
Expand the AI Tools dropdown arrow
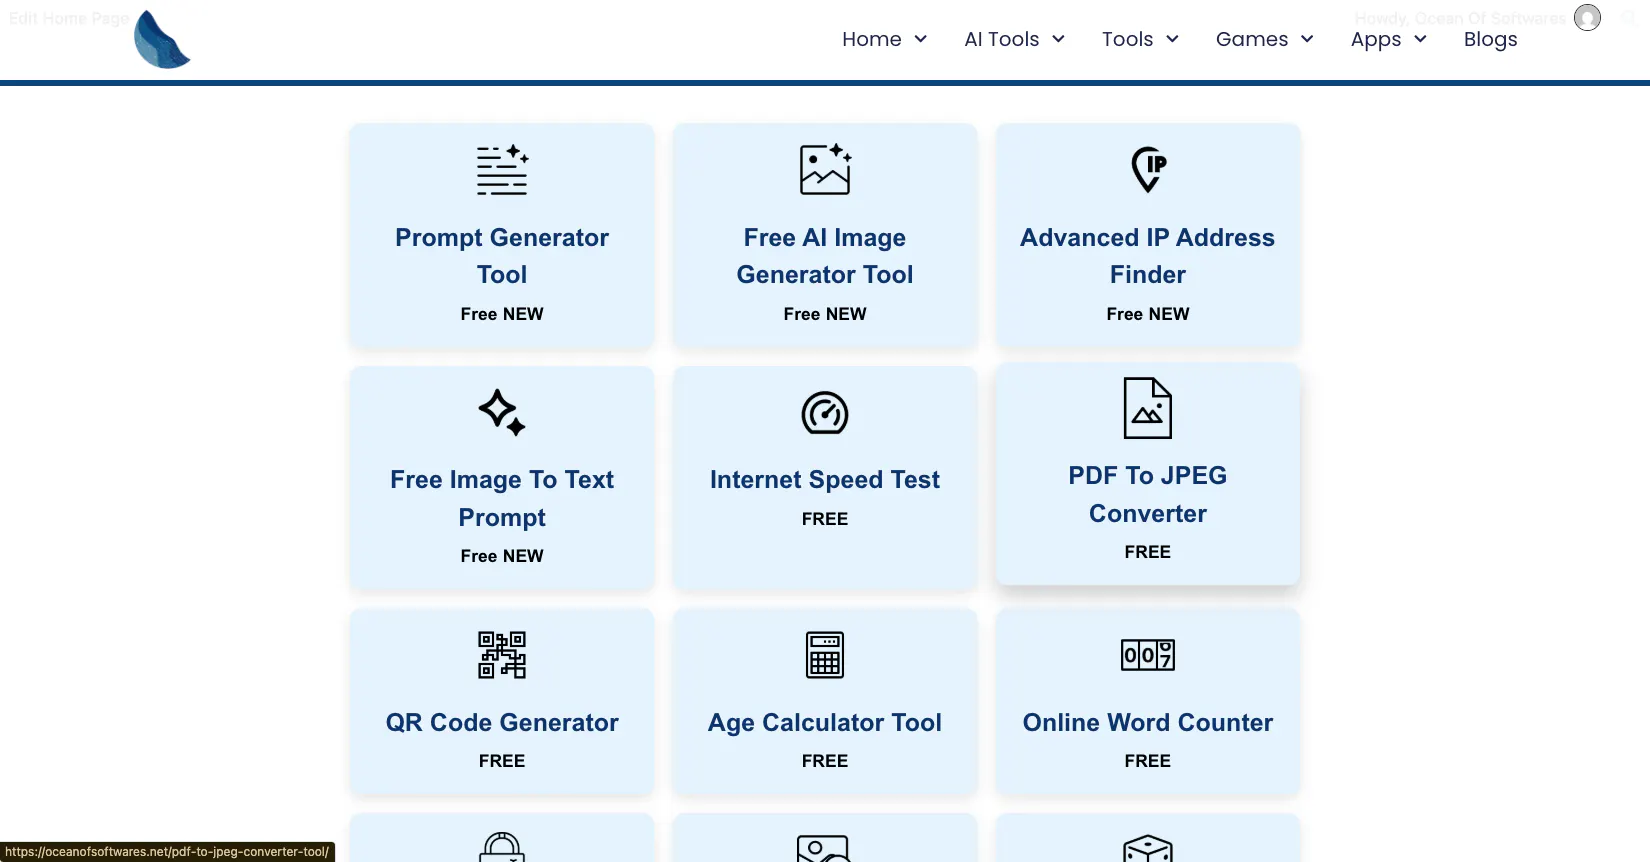pos(1058,39)
